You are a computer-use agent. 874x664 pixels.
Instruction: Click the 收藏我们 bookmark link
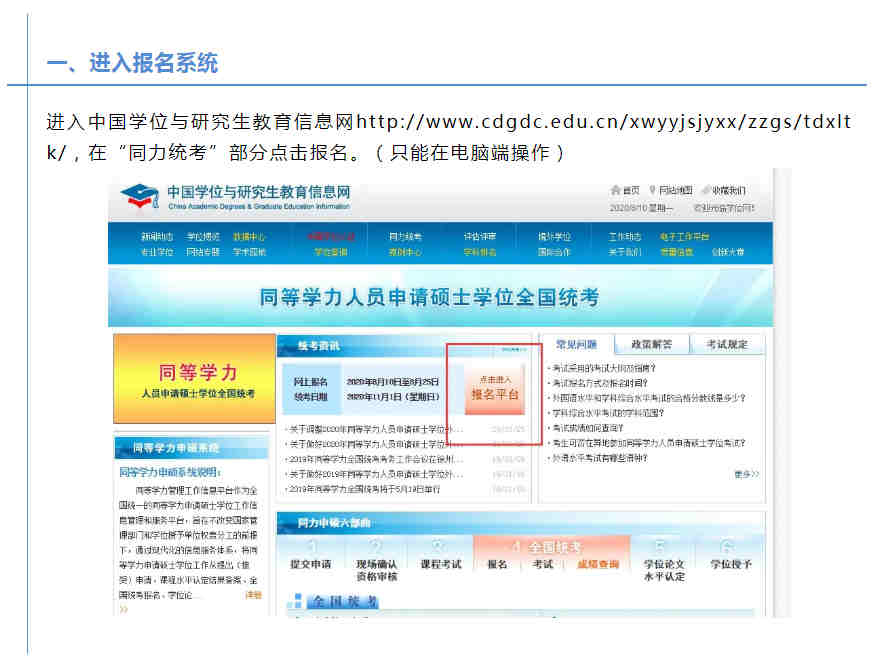pos(728,191)
